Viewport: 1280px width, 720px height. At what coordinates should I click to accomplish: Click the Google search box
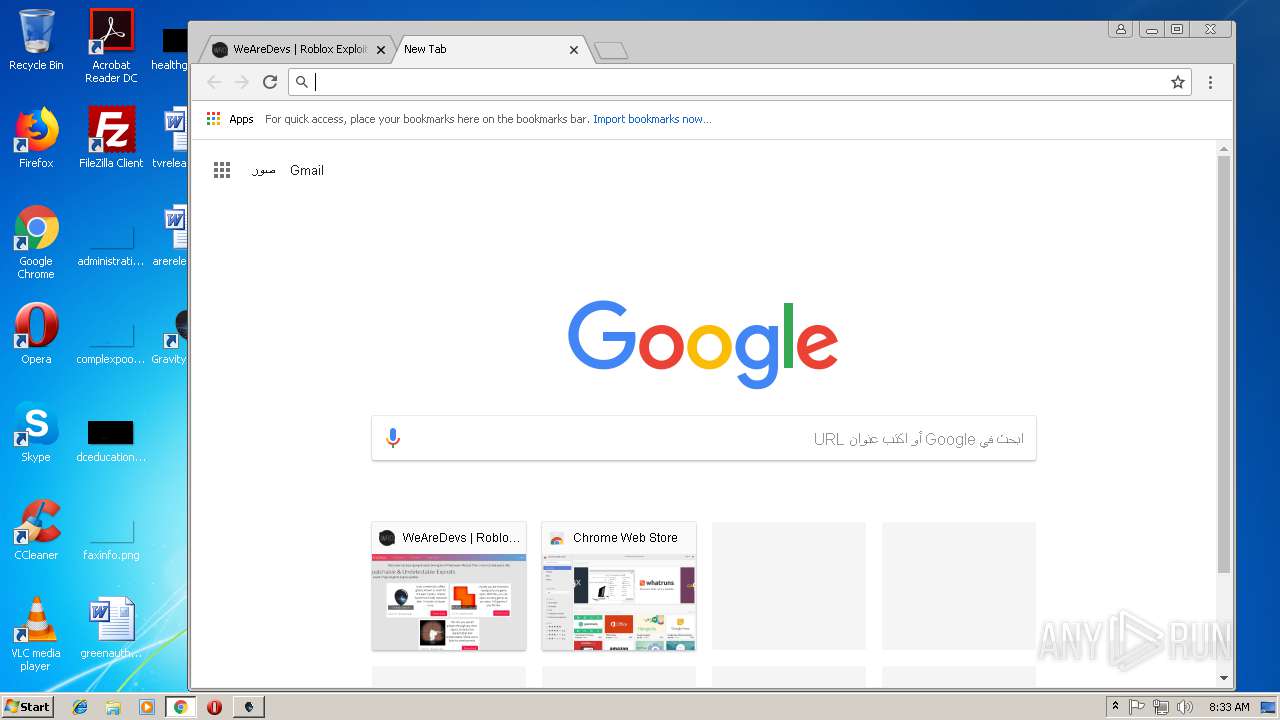click(x=704, y=438)
